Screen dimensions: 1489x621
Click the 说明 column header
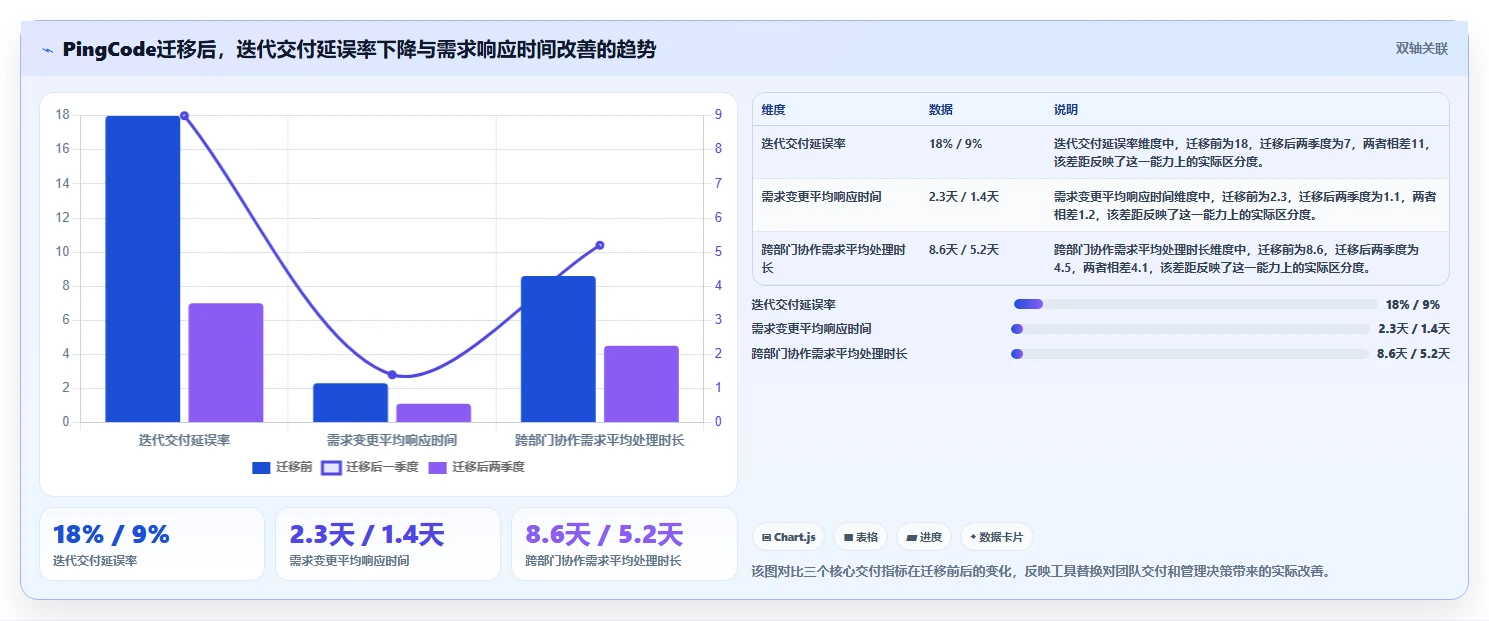coord(1066,110)
